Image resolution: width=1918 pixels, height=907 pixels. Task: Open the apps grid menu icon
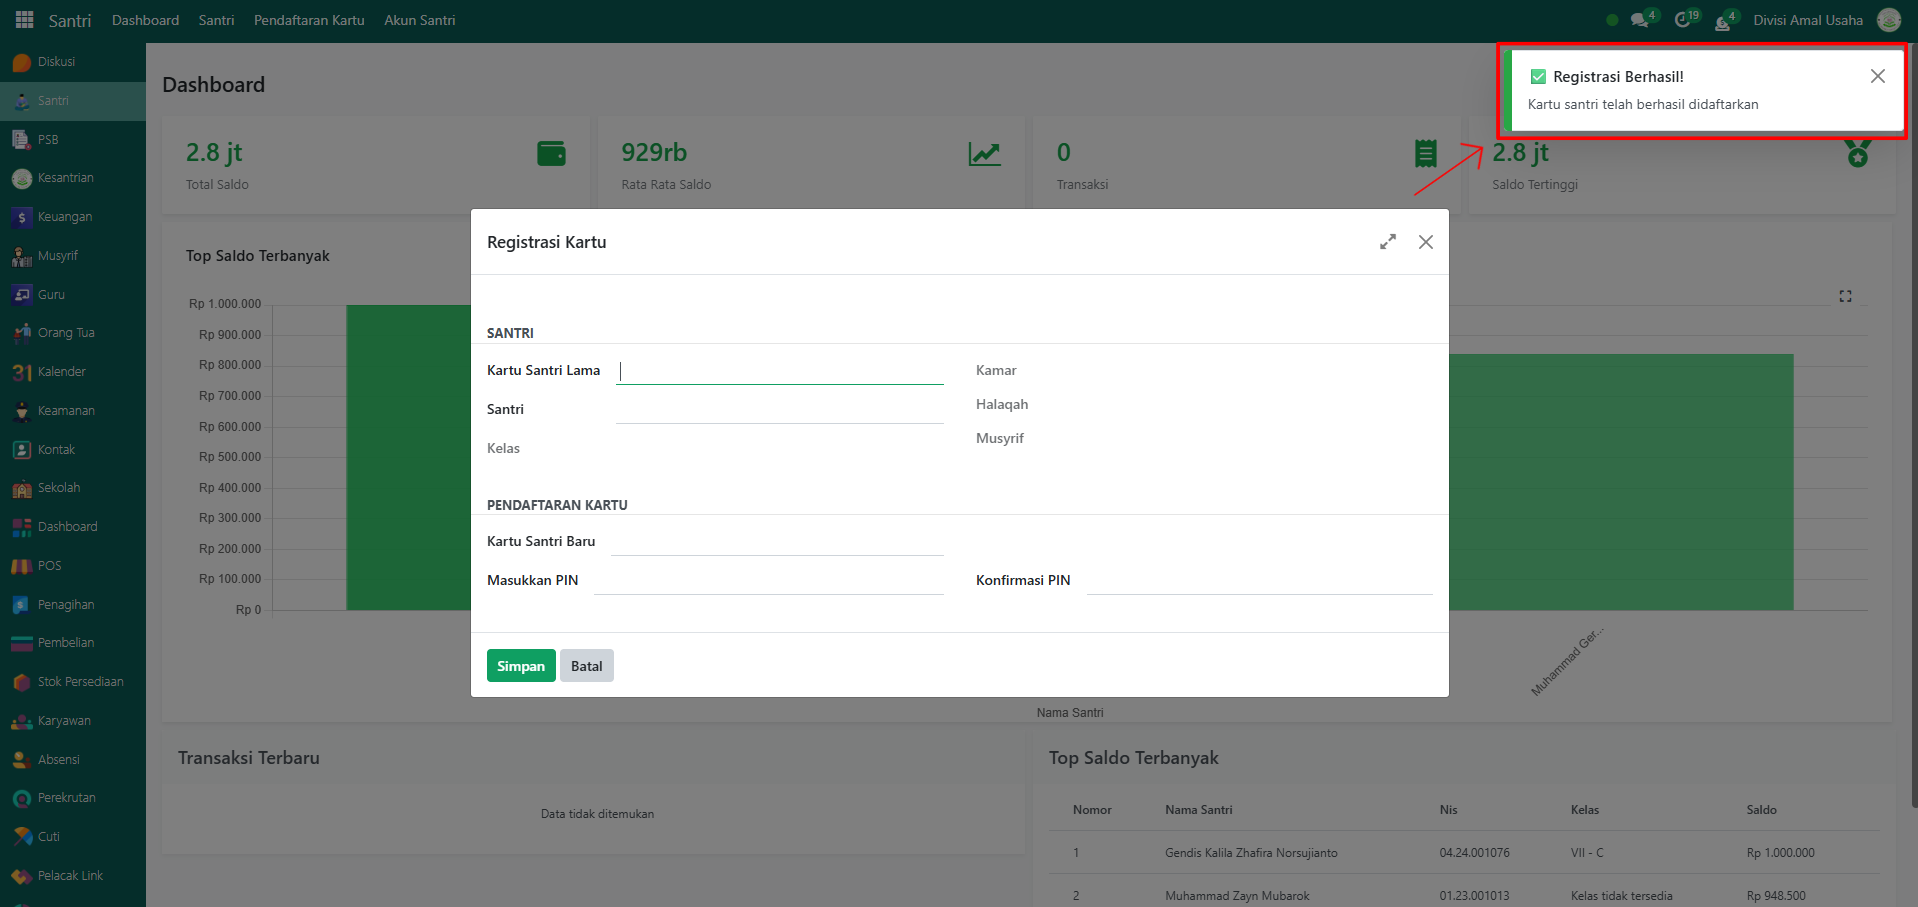[24, 20]
